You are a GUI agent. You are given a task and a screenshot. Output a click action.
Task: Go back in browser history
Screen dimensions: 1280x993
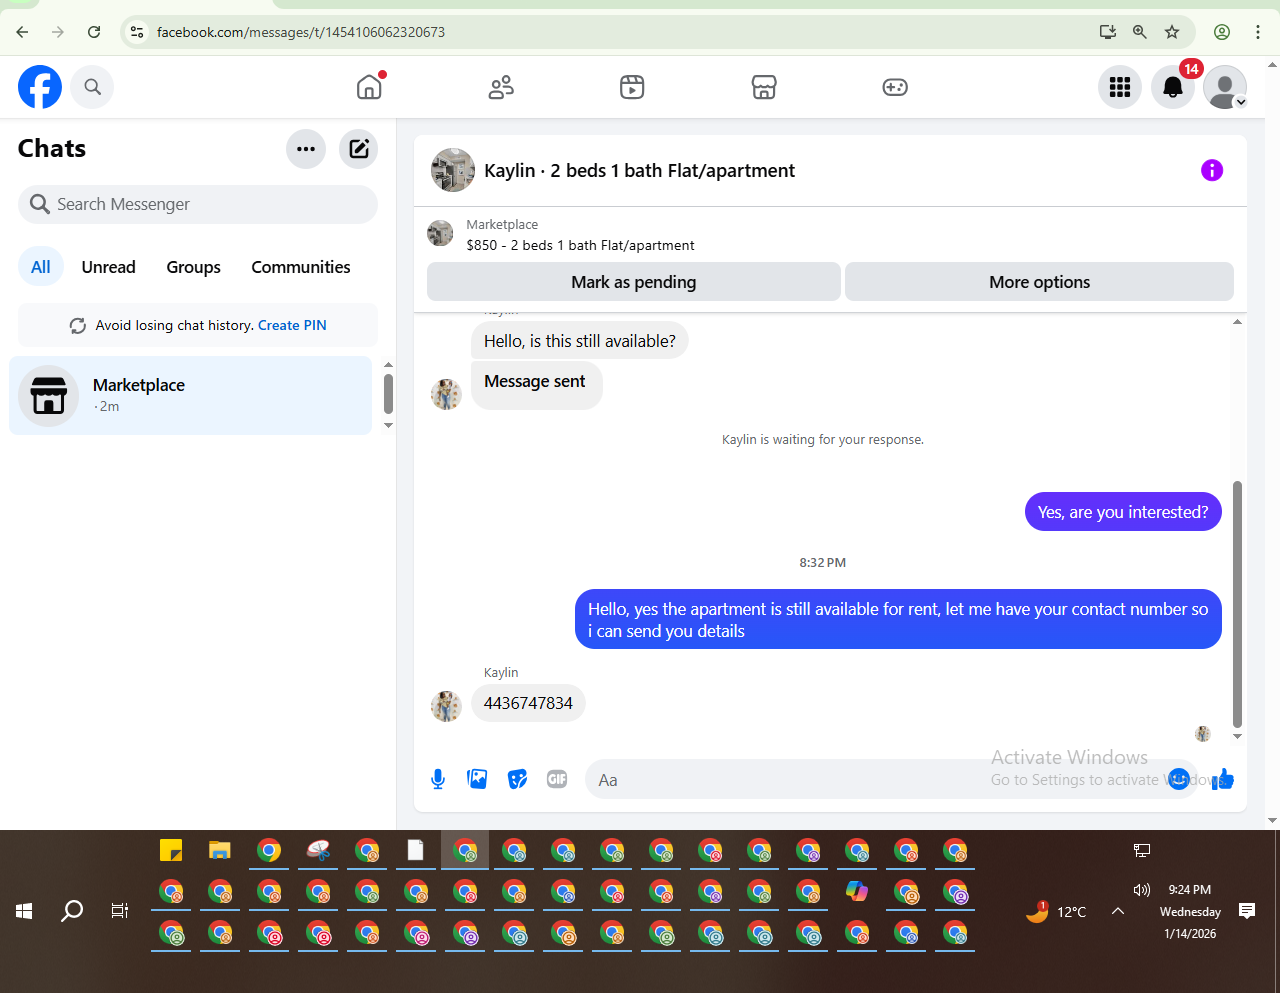22,32
